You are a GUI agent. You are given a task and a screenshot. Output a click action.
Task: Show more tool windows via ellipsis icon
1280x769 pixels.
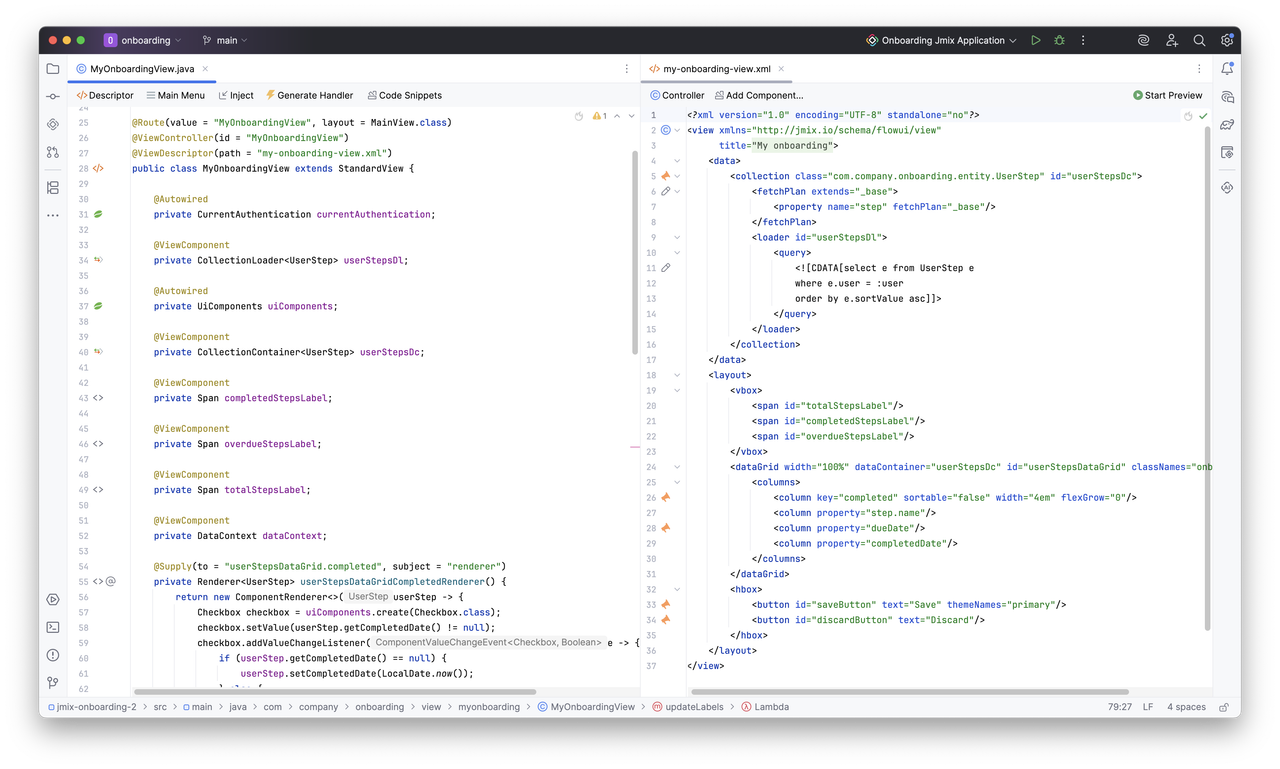(x=53, y=215)
